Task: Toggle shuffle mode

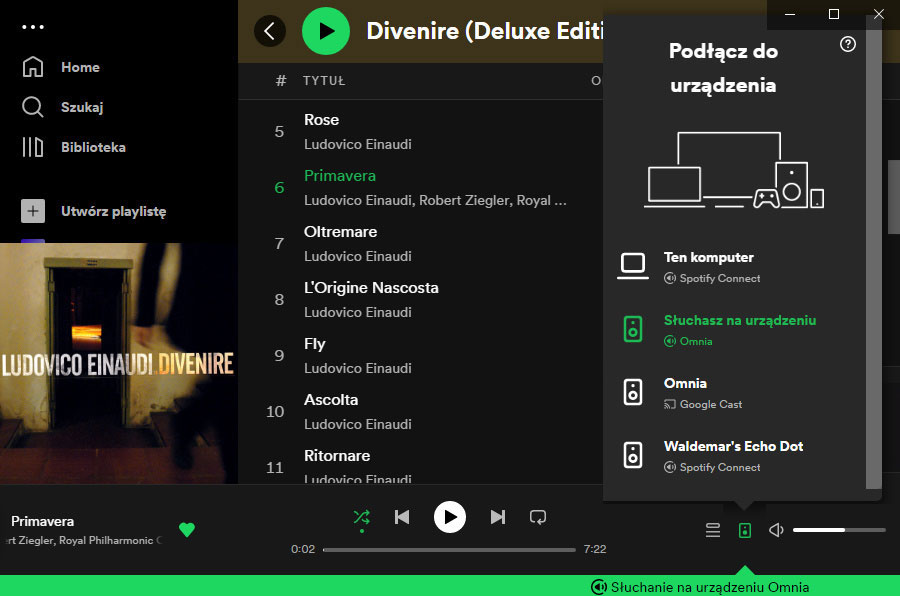Action: click(362, 517)
